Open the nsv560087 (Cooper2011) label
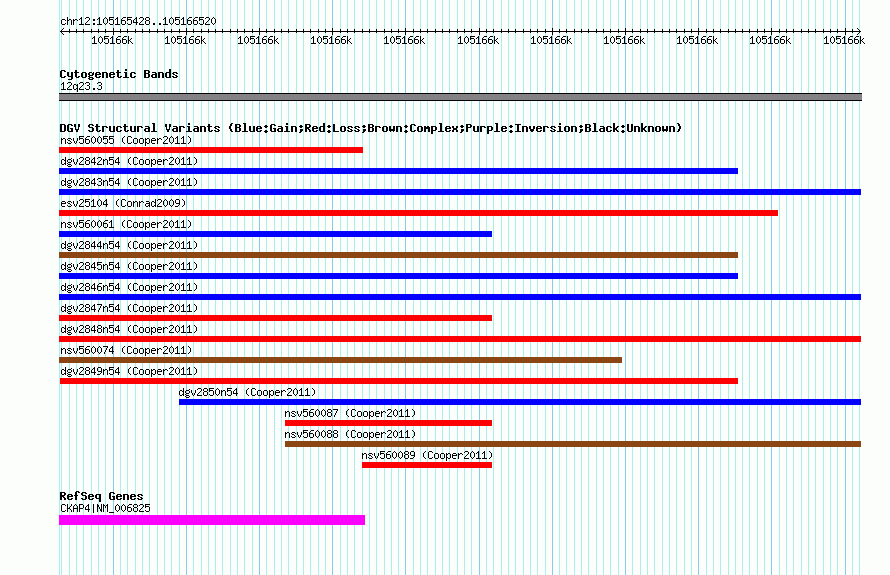Image resolution: width=890 pixels, height=575 pixels. point(350,413)
